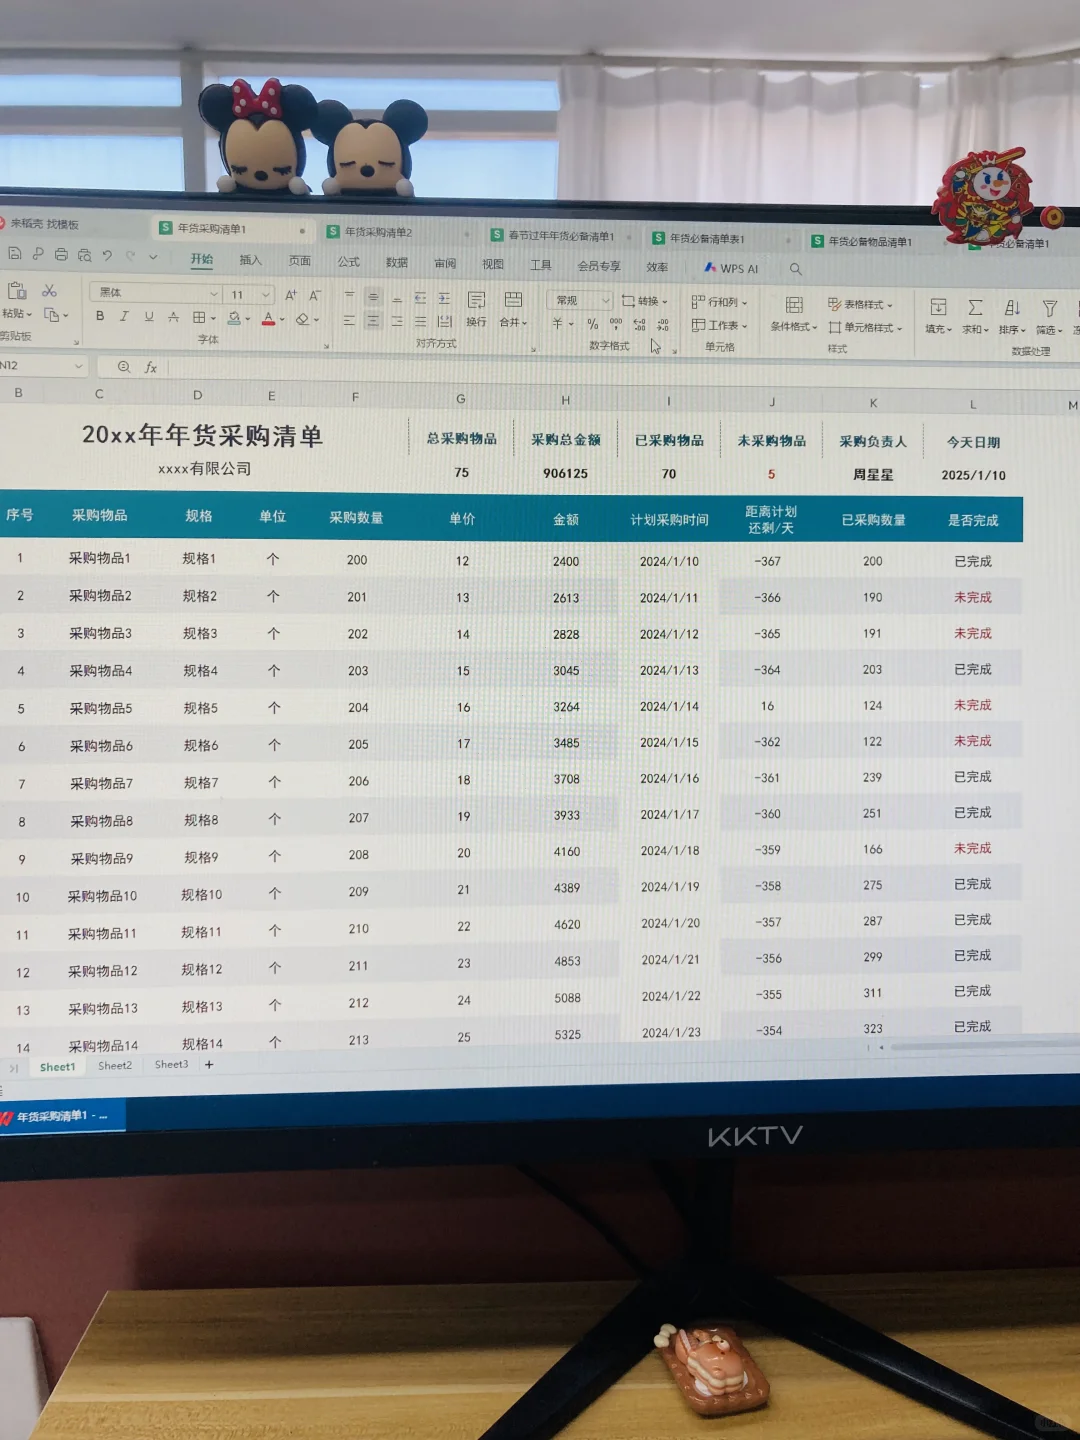The width and height of the screenshot is (1080, 1440).
Task: Click the percent style % icon
Action: 592,323
